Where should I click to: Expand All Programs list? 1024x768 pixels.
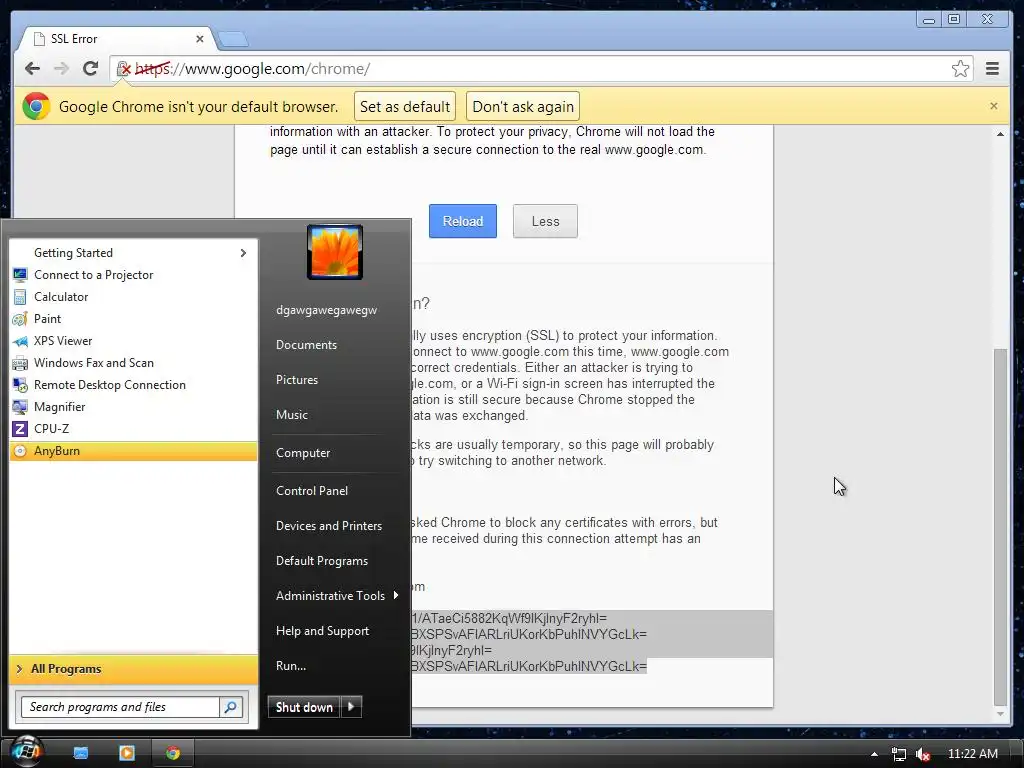[x=133, y=669]
